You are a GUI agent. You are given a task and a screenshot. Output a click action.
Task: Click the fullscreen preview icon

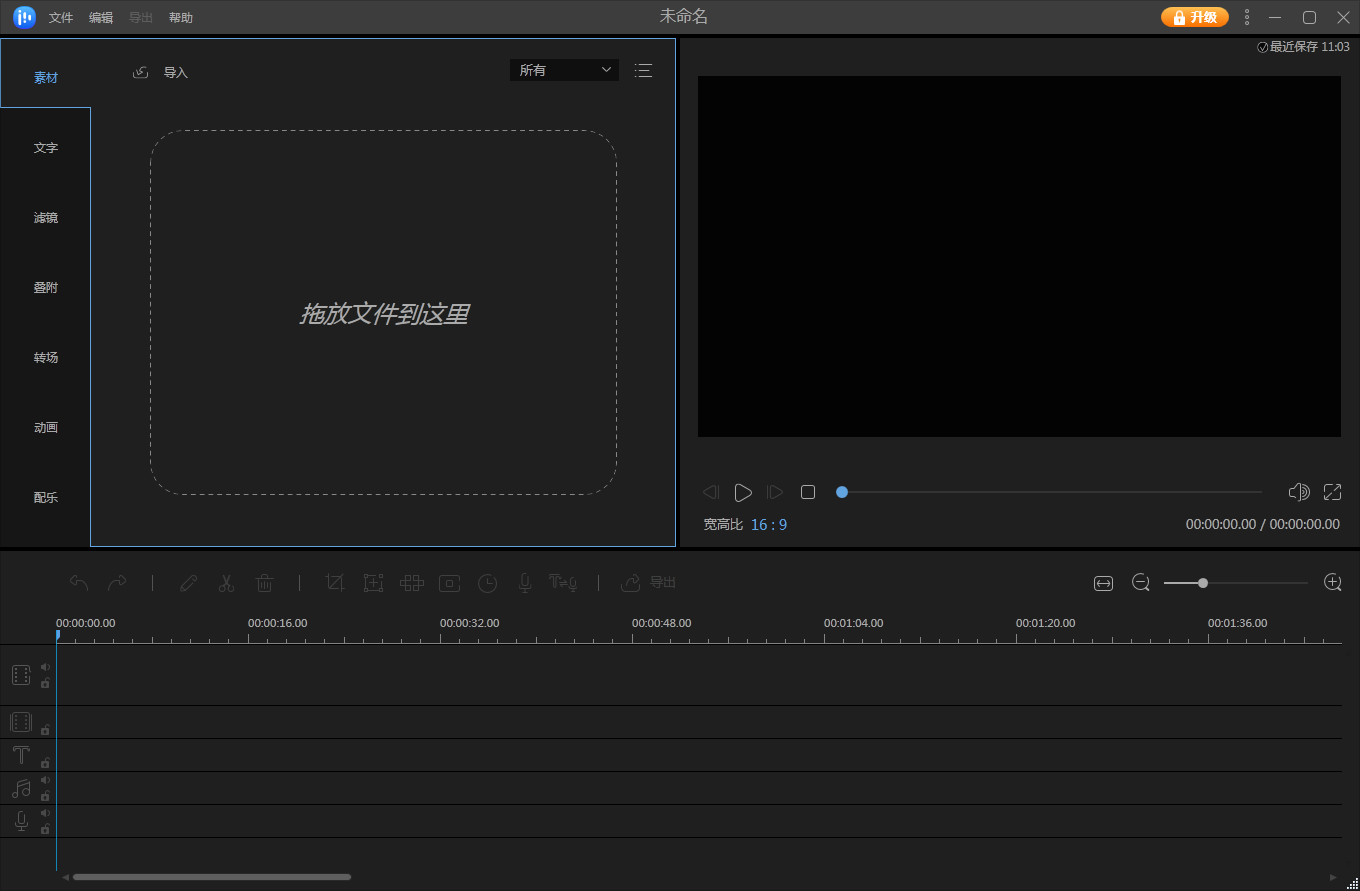point(1332,492)
